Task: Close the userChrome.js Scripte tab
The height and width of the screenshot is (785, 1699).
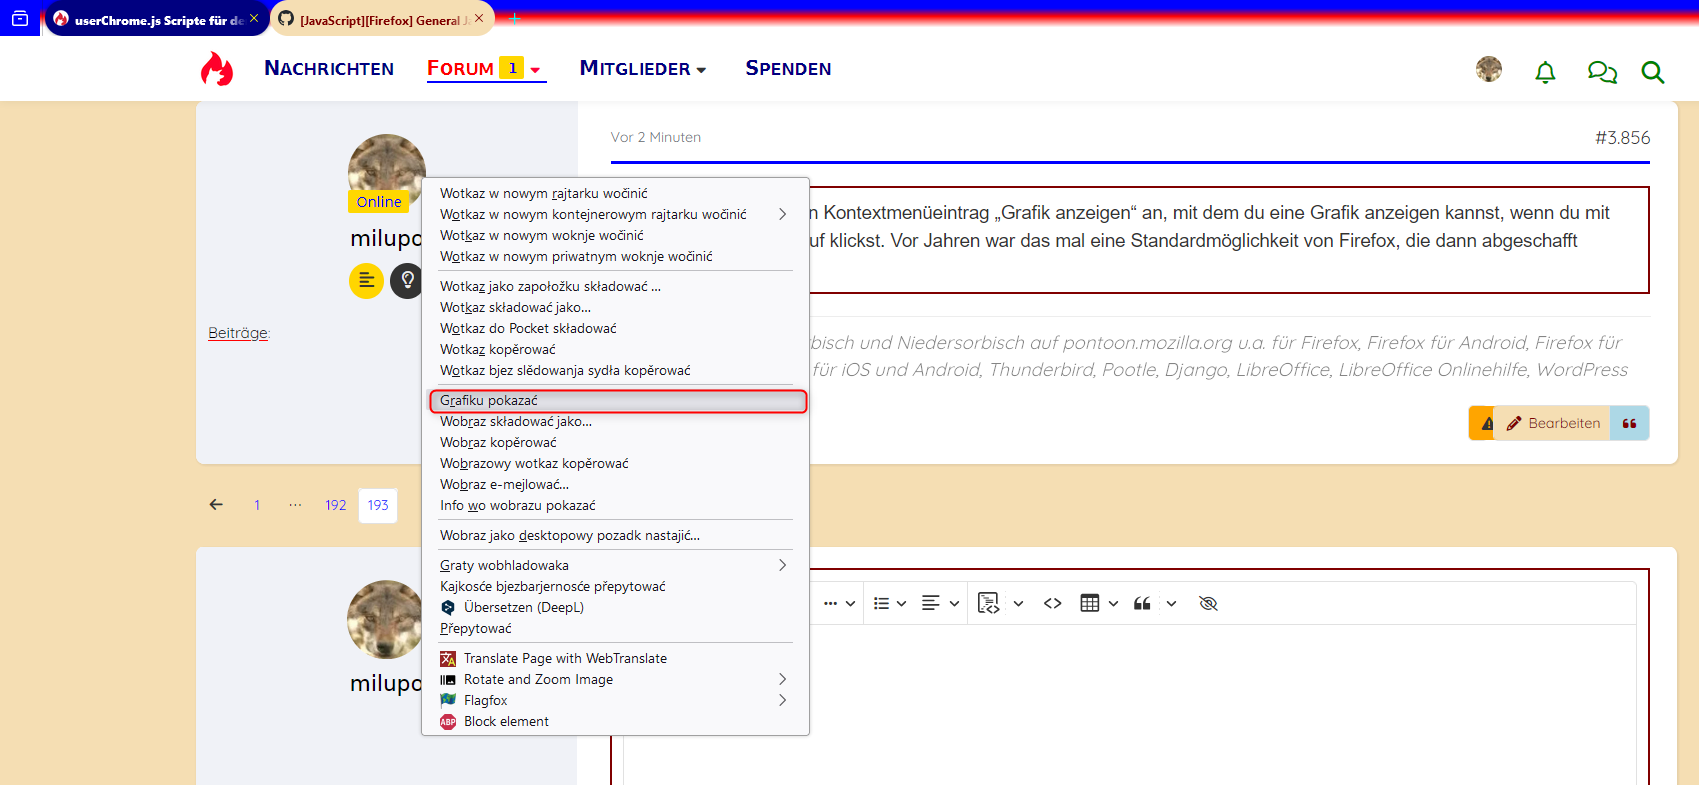Action: 253,18
